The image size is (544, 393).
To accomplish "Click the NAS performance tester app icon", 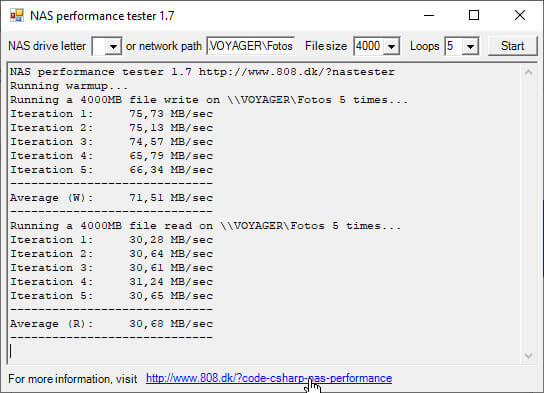I will pyautogui.click(x=17, y=16).
